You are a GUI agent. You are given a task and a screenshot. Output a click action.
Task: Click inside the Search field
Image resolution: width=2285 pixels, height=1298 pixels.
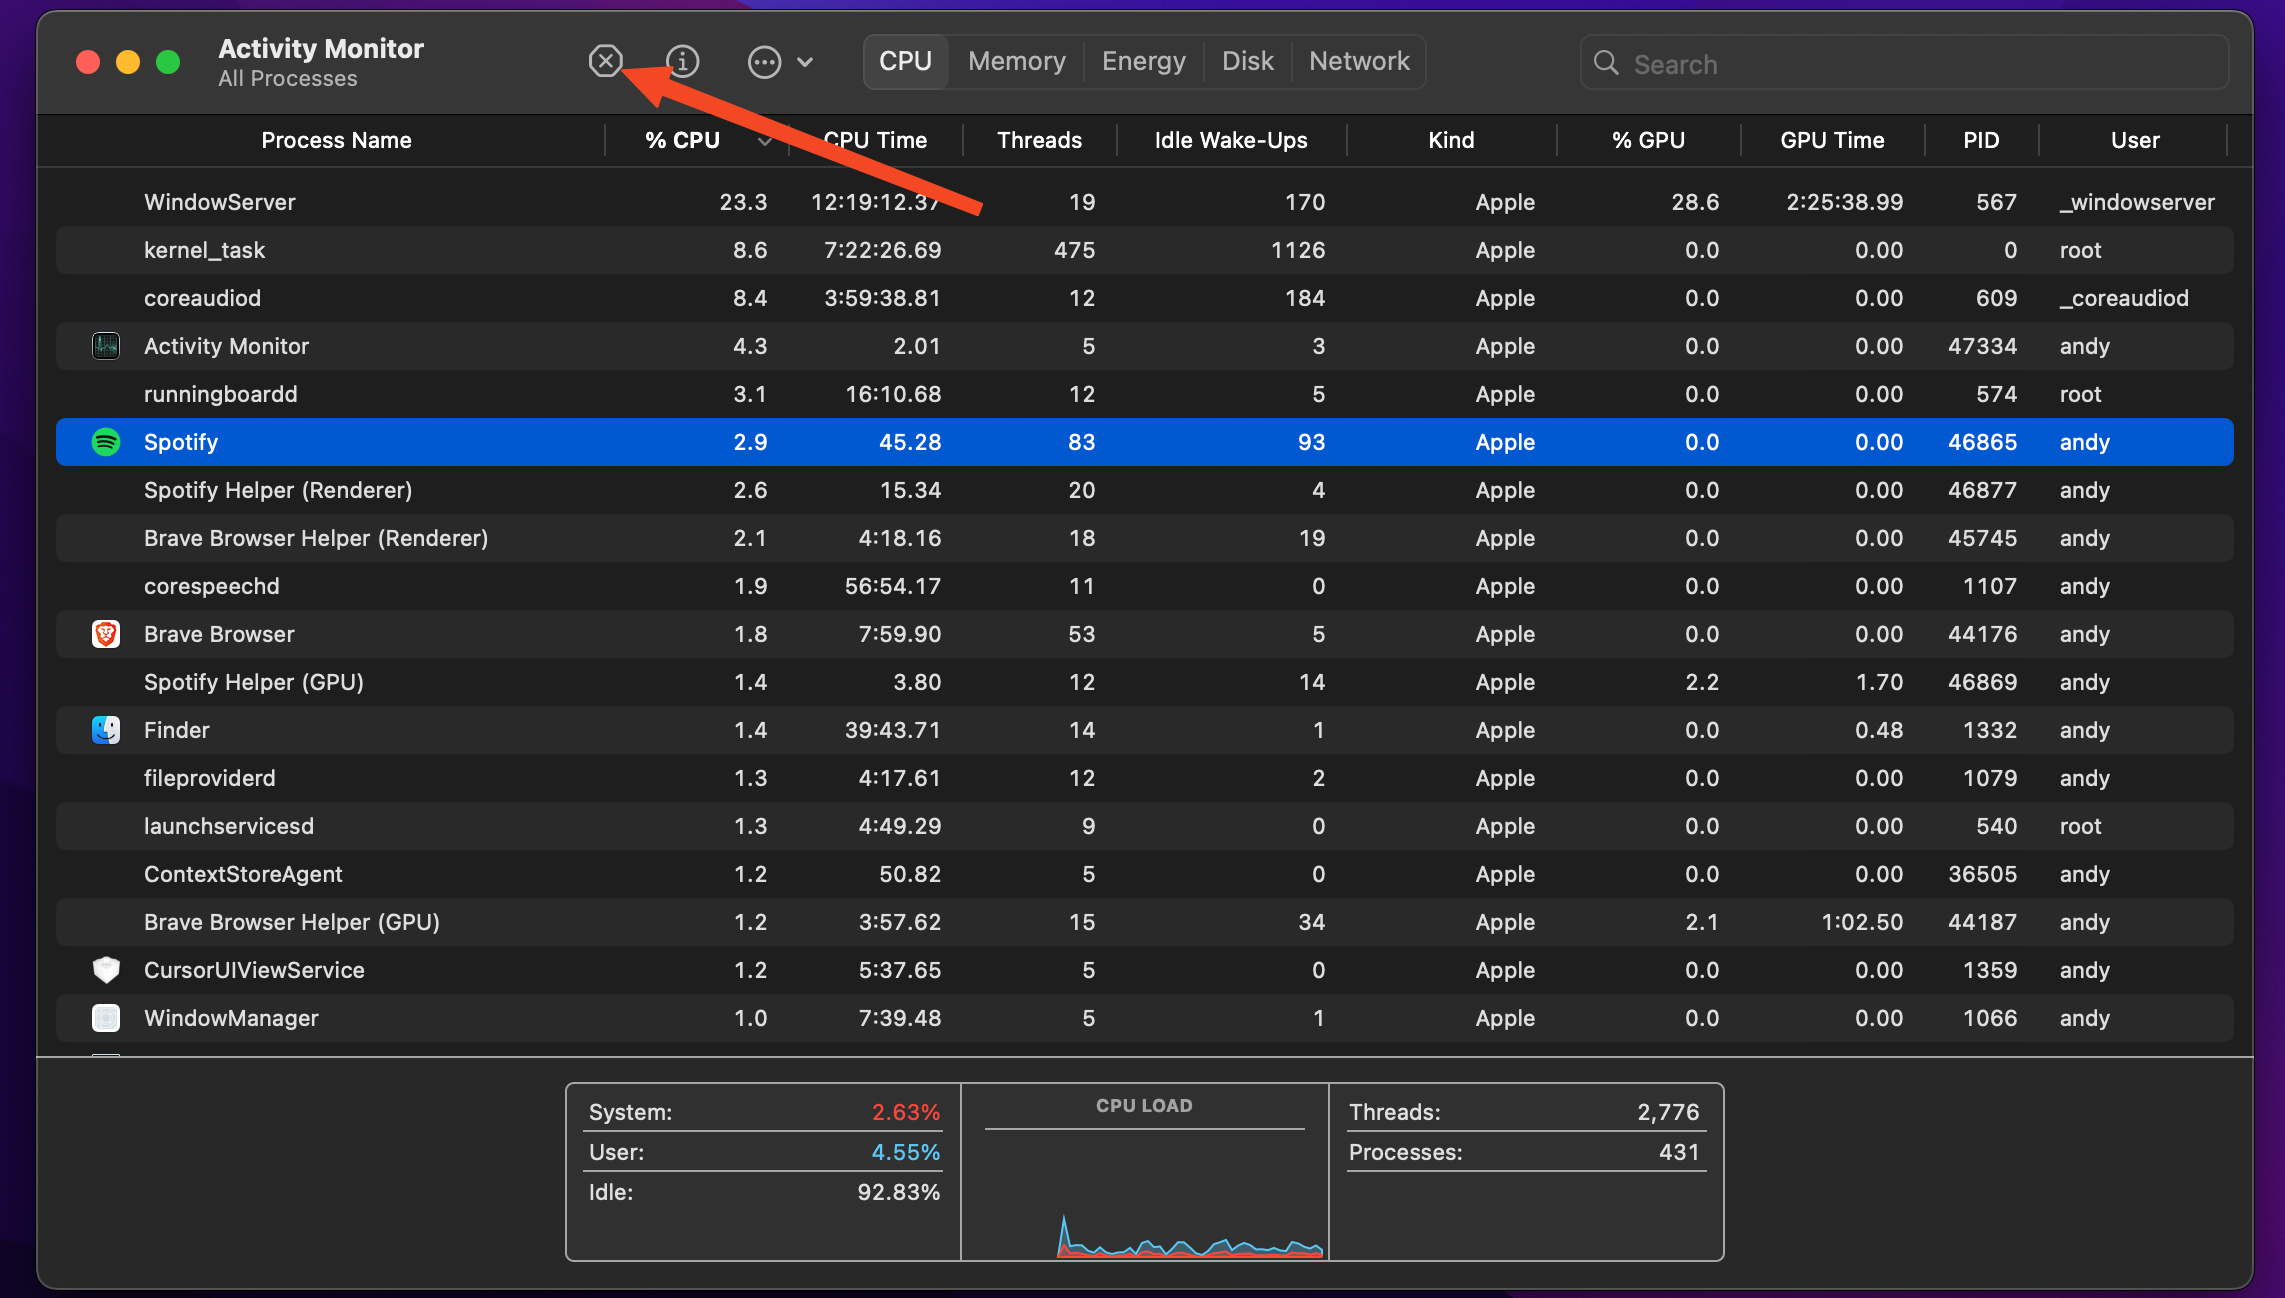pyautogui.click(x=1900, y=62)
